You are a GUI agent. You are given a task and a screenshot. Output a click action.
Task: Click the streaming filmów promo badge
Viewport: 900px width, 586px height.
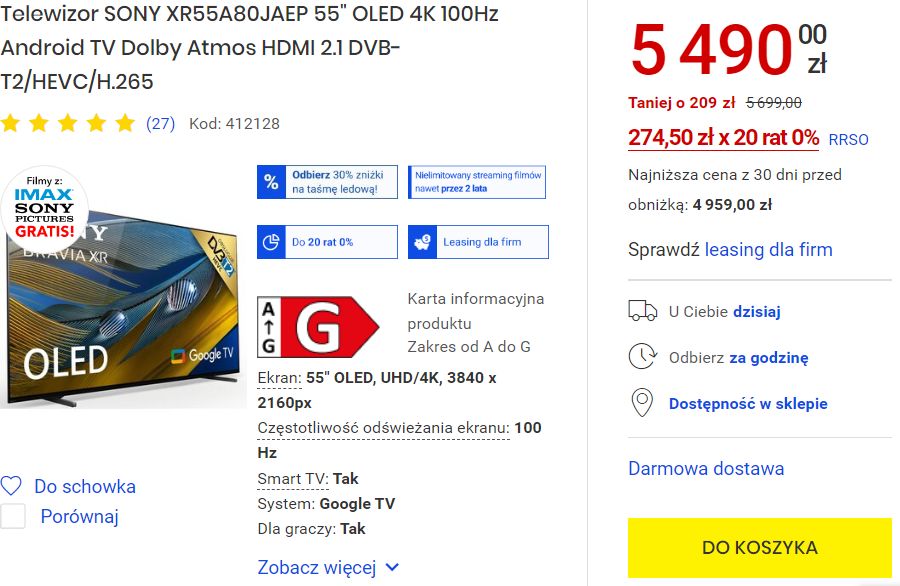click(x=477, y=181)
